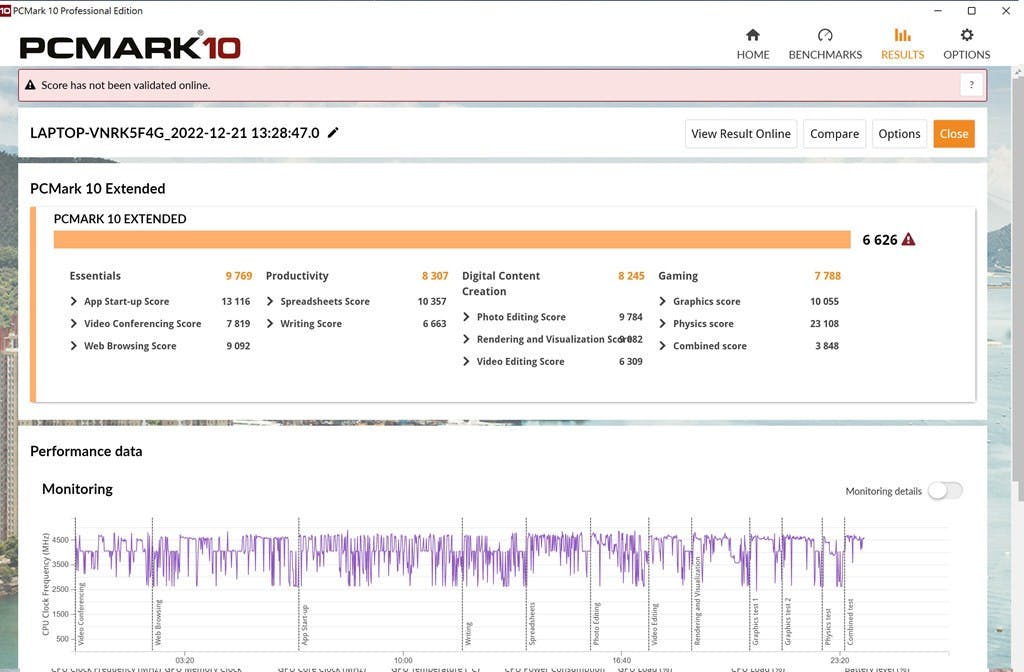The width and height of the screenshot is (1024, 672).
Task: Expand the Spreadsheets Score row
Action: click(x=270, y=302)
